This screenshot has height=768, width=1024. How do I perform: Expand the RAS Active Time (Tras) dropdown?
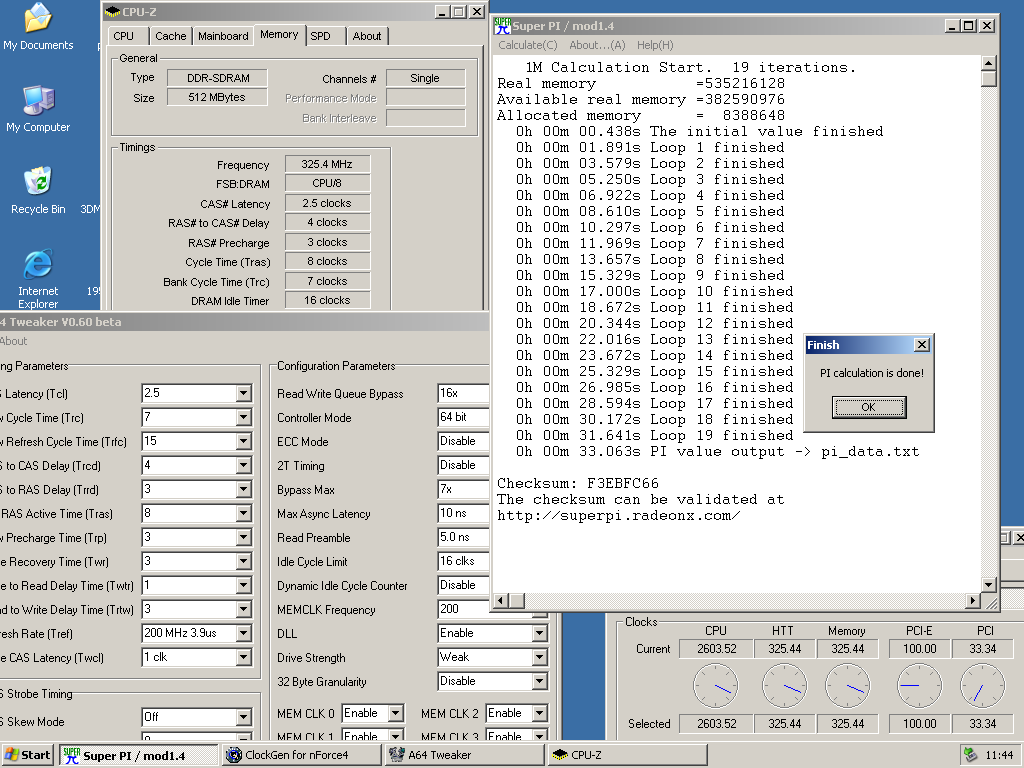[244, 514]
